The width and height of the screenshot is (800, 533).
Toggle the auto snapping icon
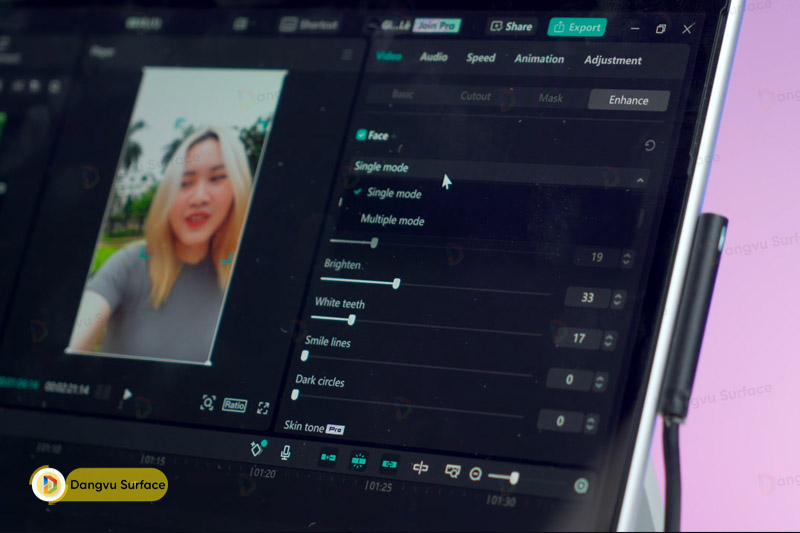coord(358,461)
